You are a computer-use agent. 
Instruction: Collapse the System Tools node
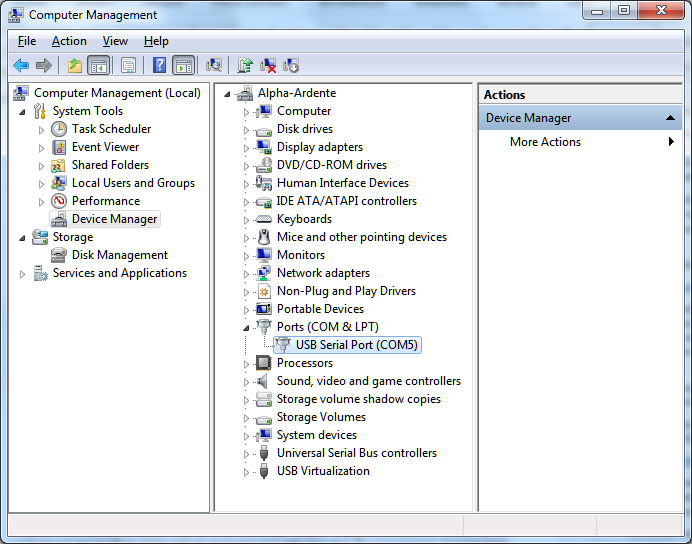22,112
